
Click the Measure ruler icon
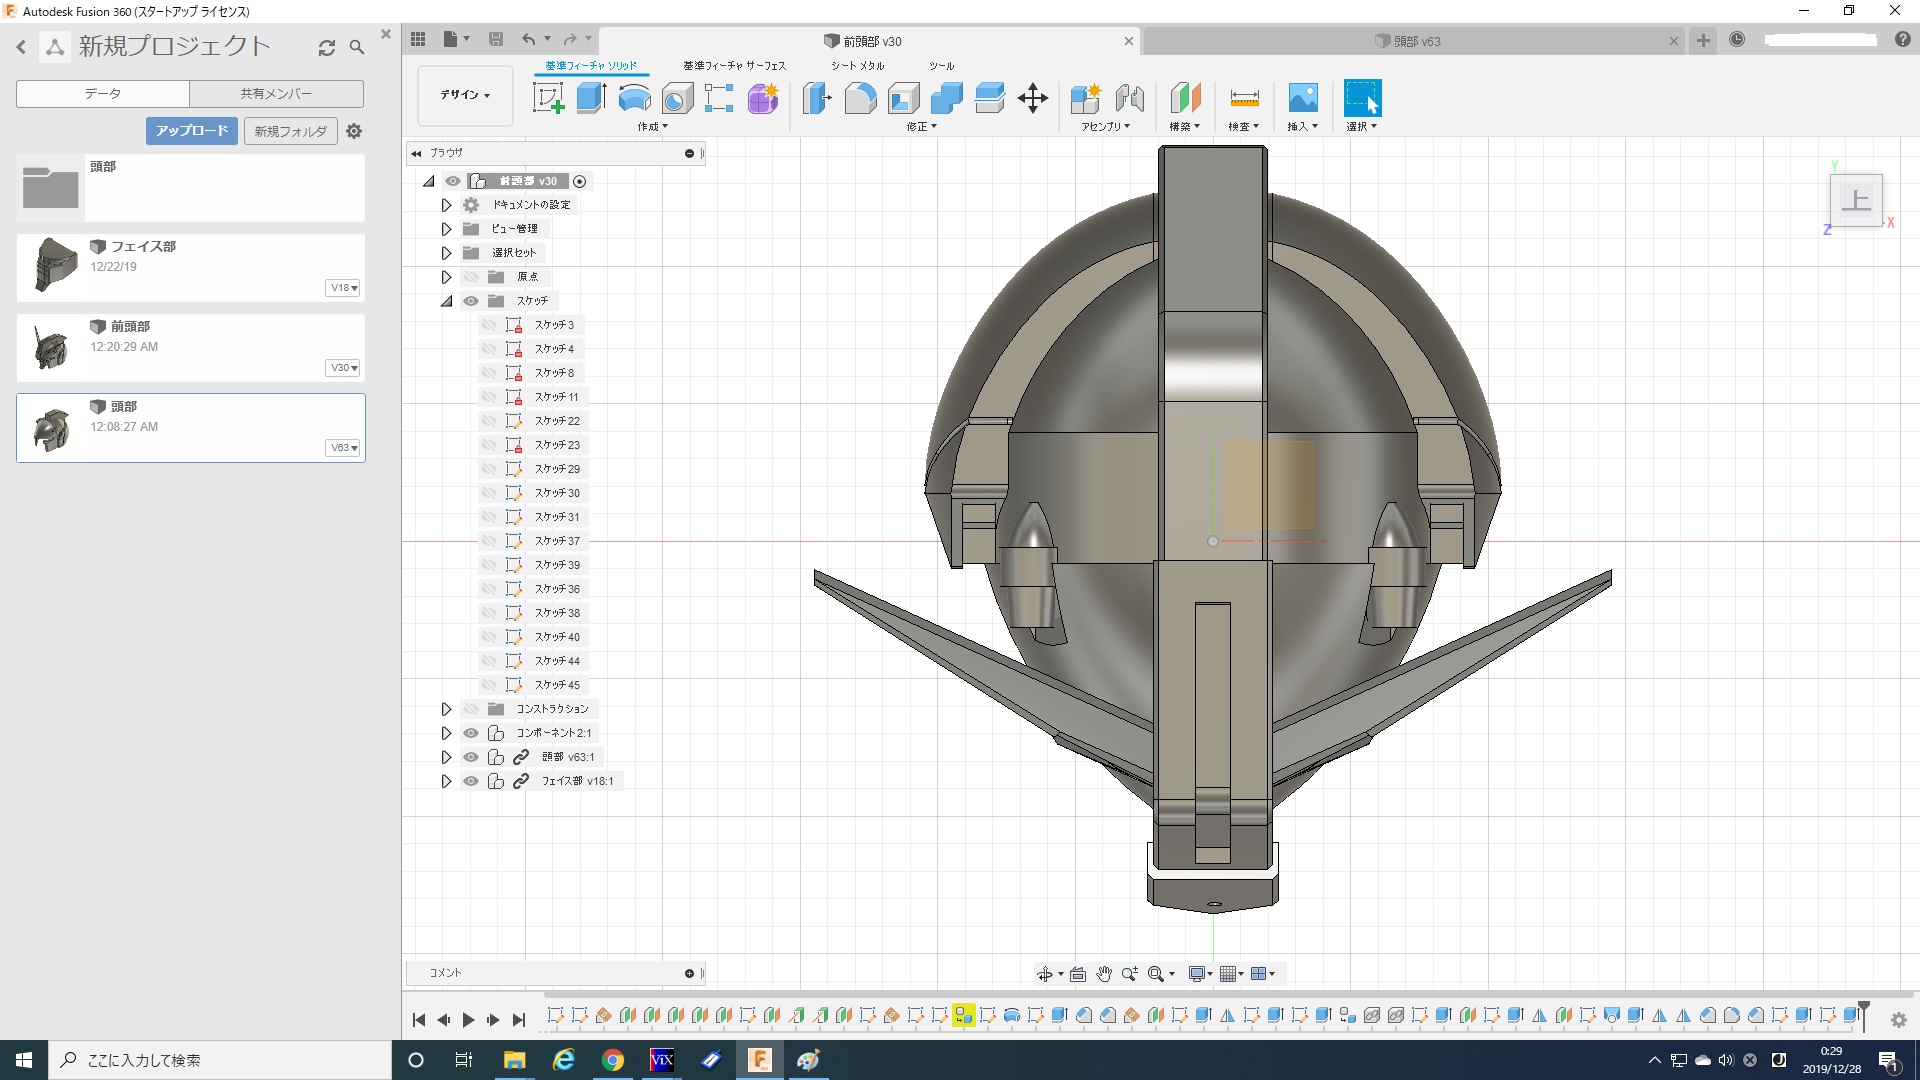pyautogui.click(x=1244, y=98)
